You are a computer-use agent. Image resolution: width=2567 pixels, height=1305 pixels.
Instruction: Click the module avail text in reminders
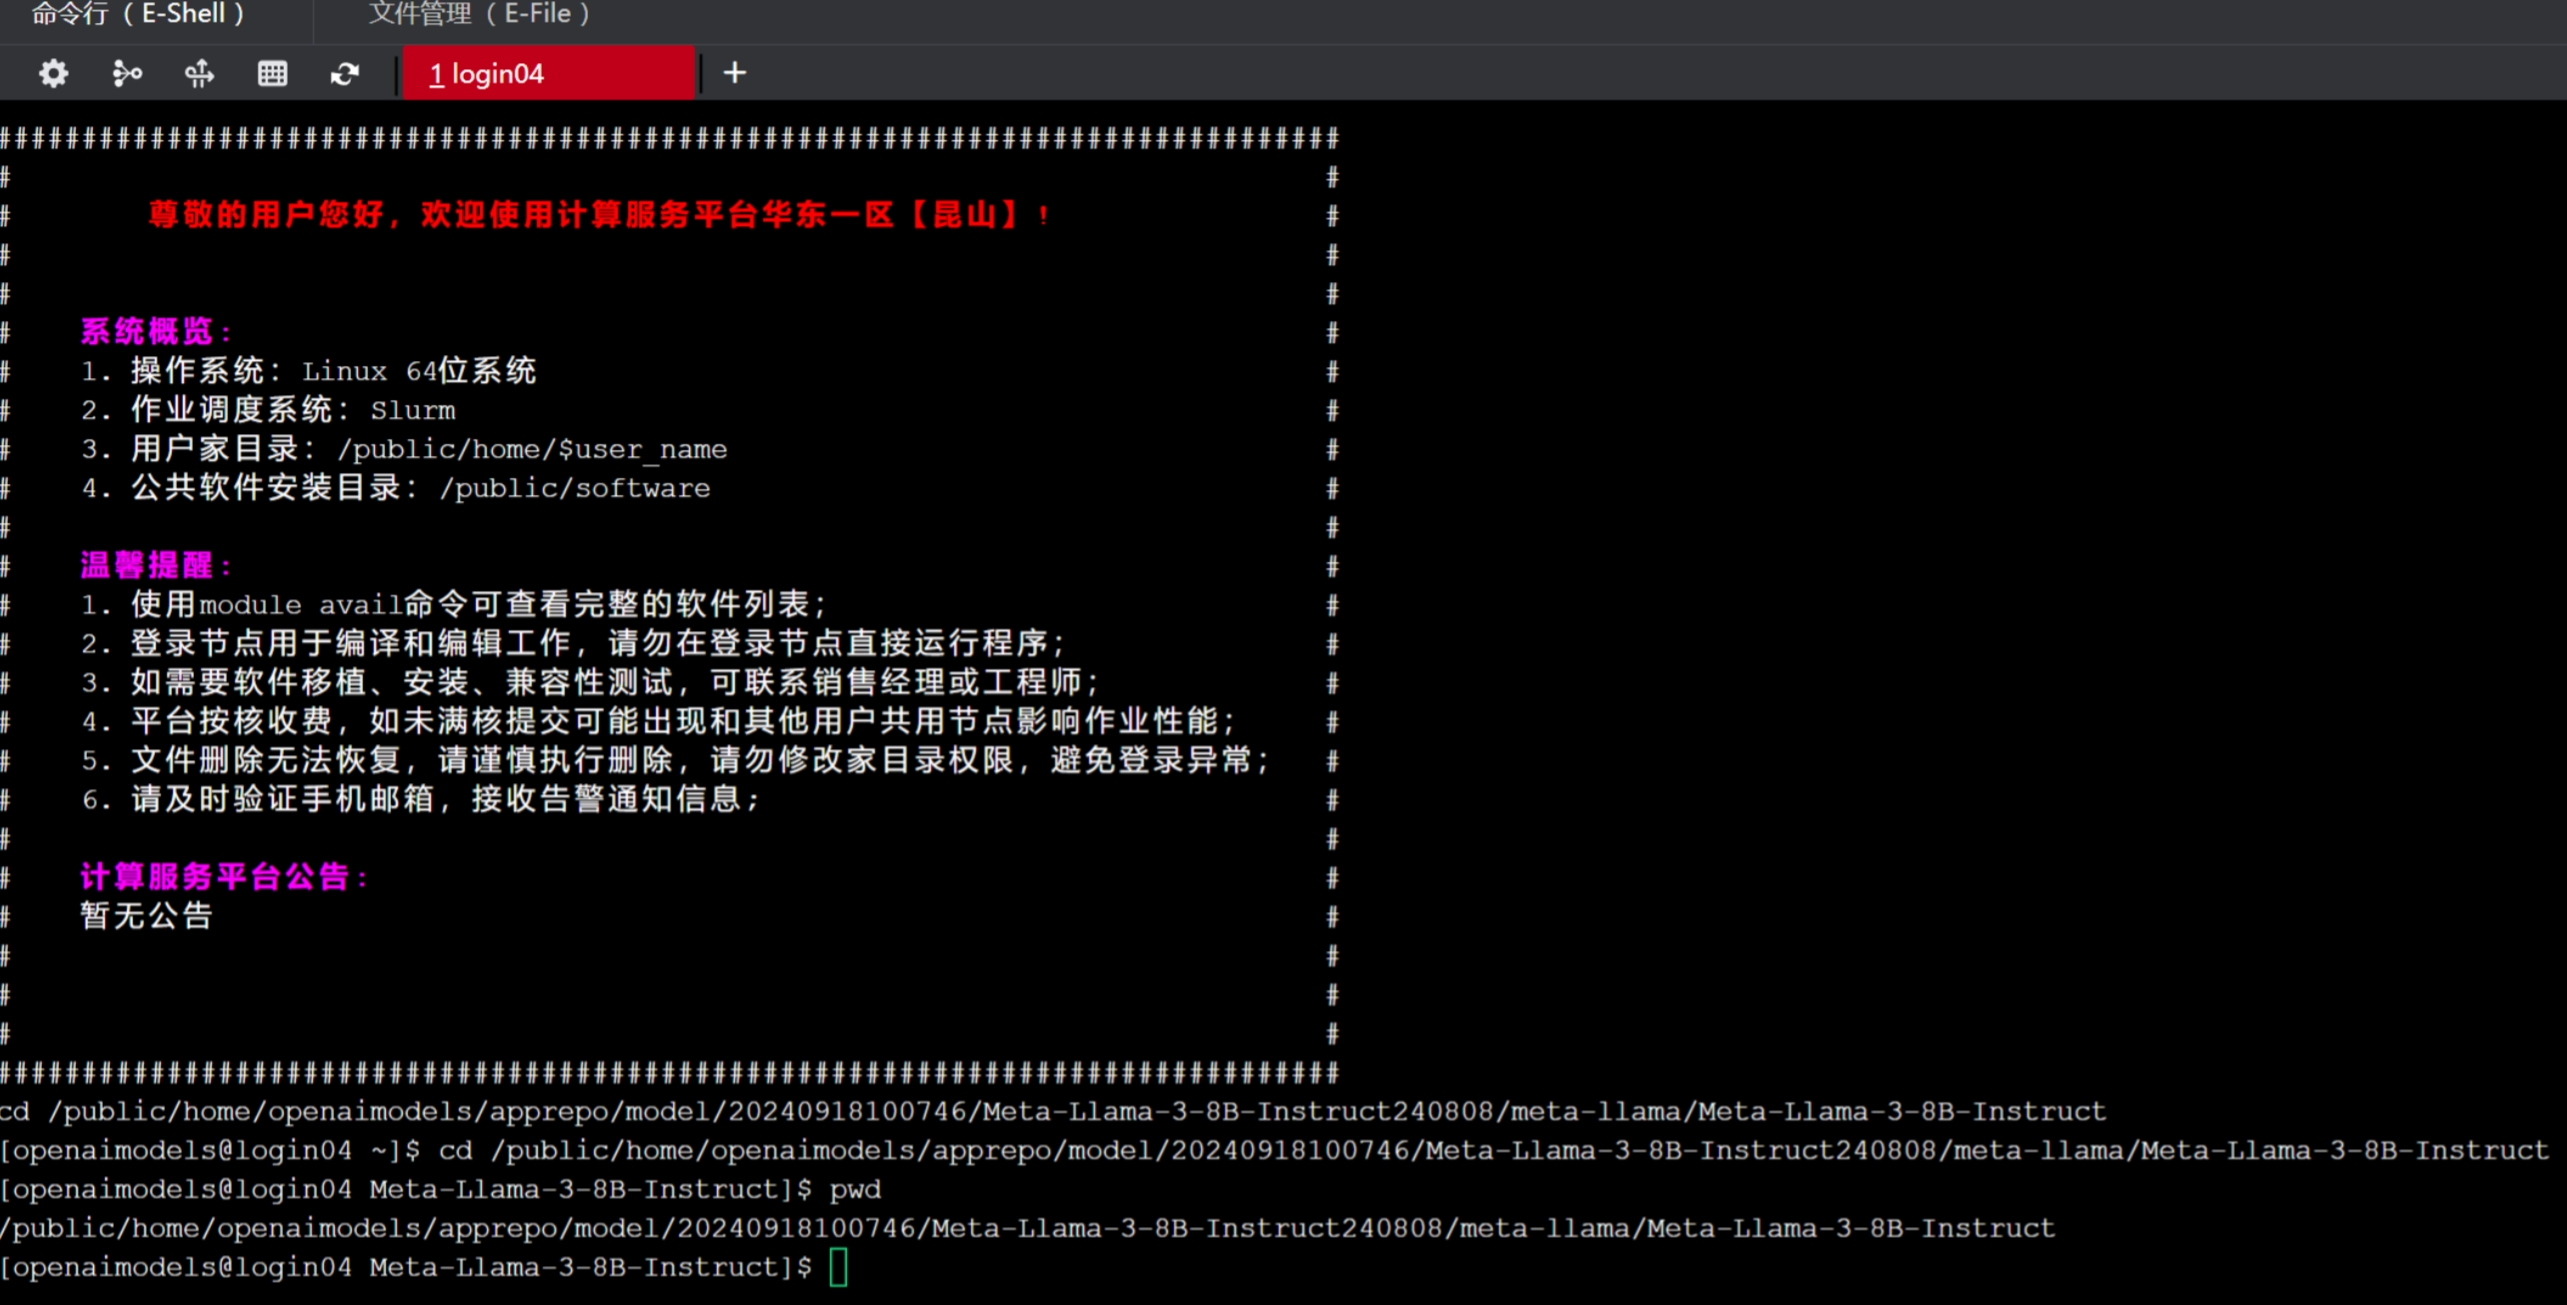coord(300,605)
